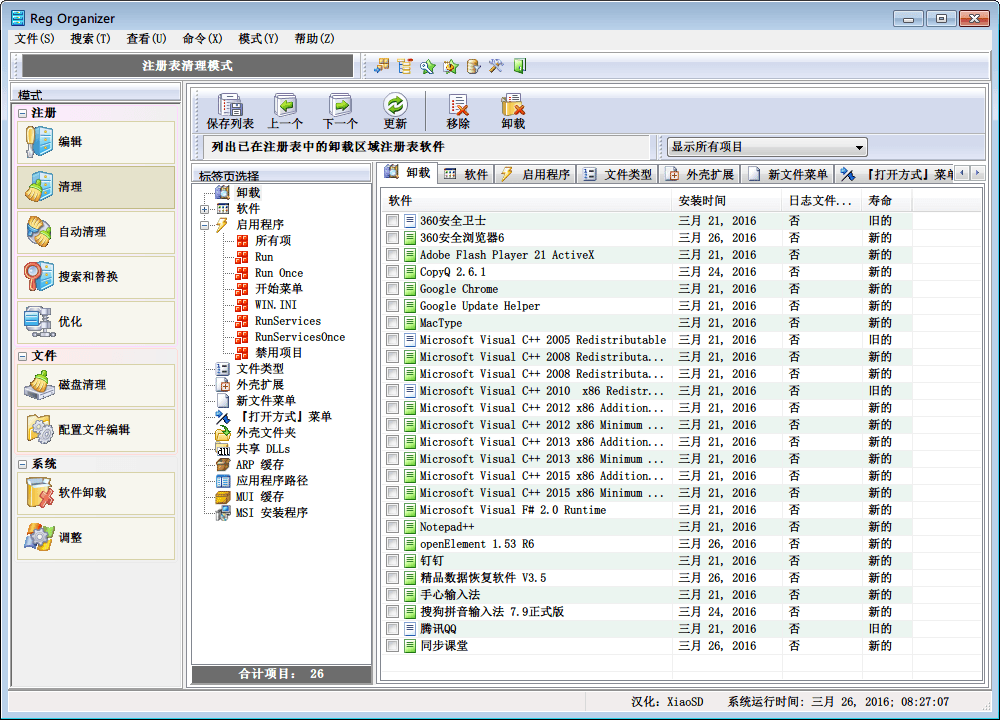Check the Google Chrome checkbox

tap(392, 289)
